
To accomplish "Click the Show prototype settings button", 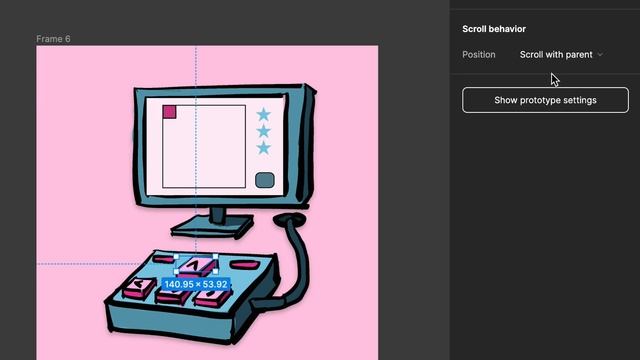I will [x=545, y=100].
